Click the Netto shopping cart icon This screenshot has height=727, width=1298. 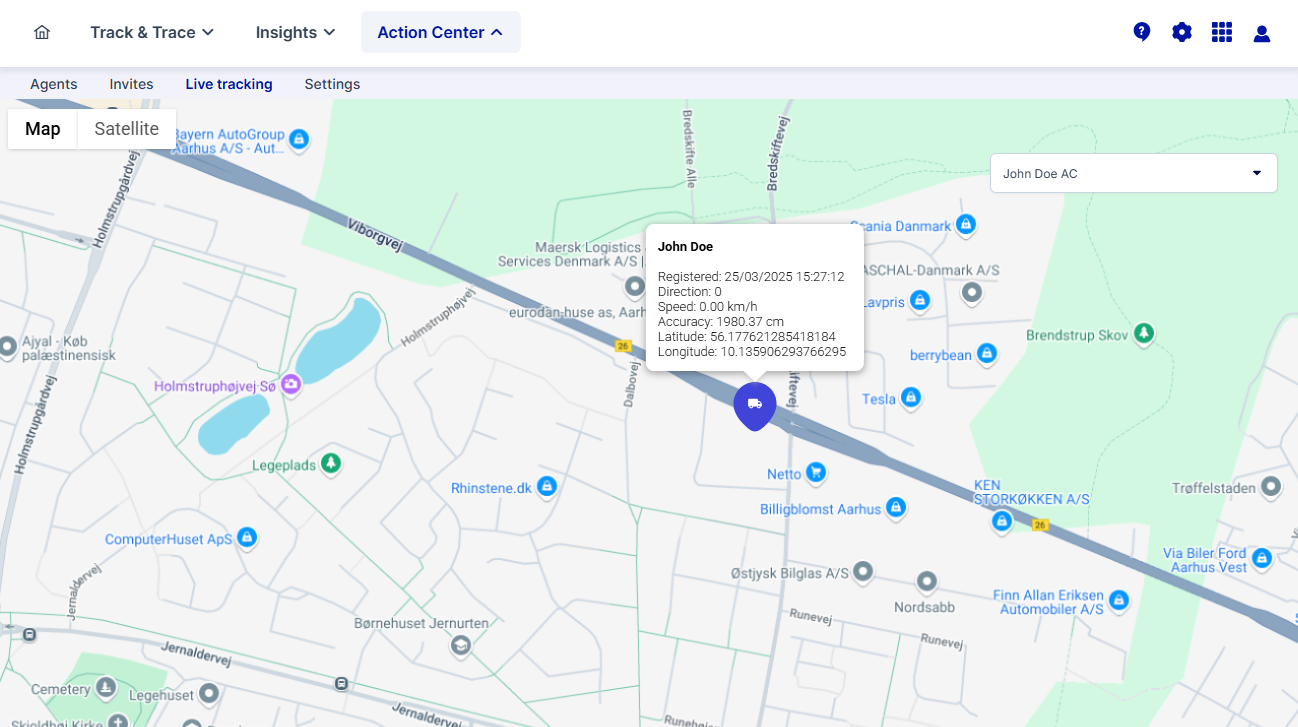point(817,472)
